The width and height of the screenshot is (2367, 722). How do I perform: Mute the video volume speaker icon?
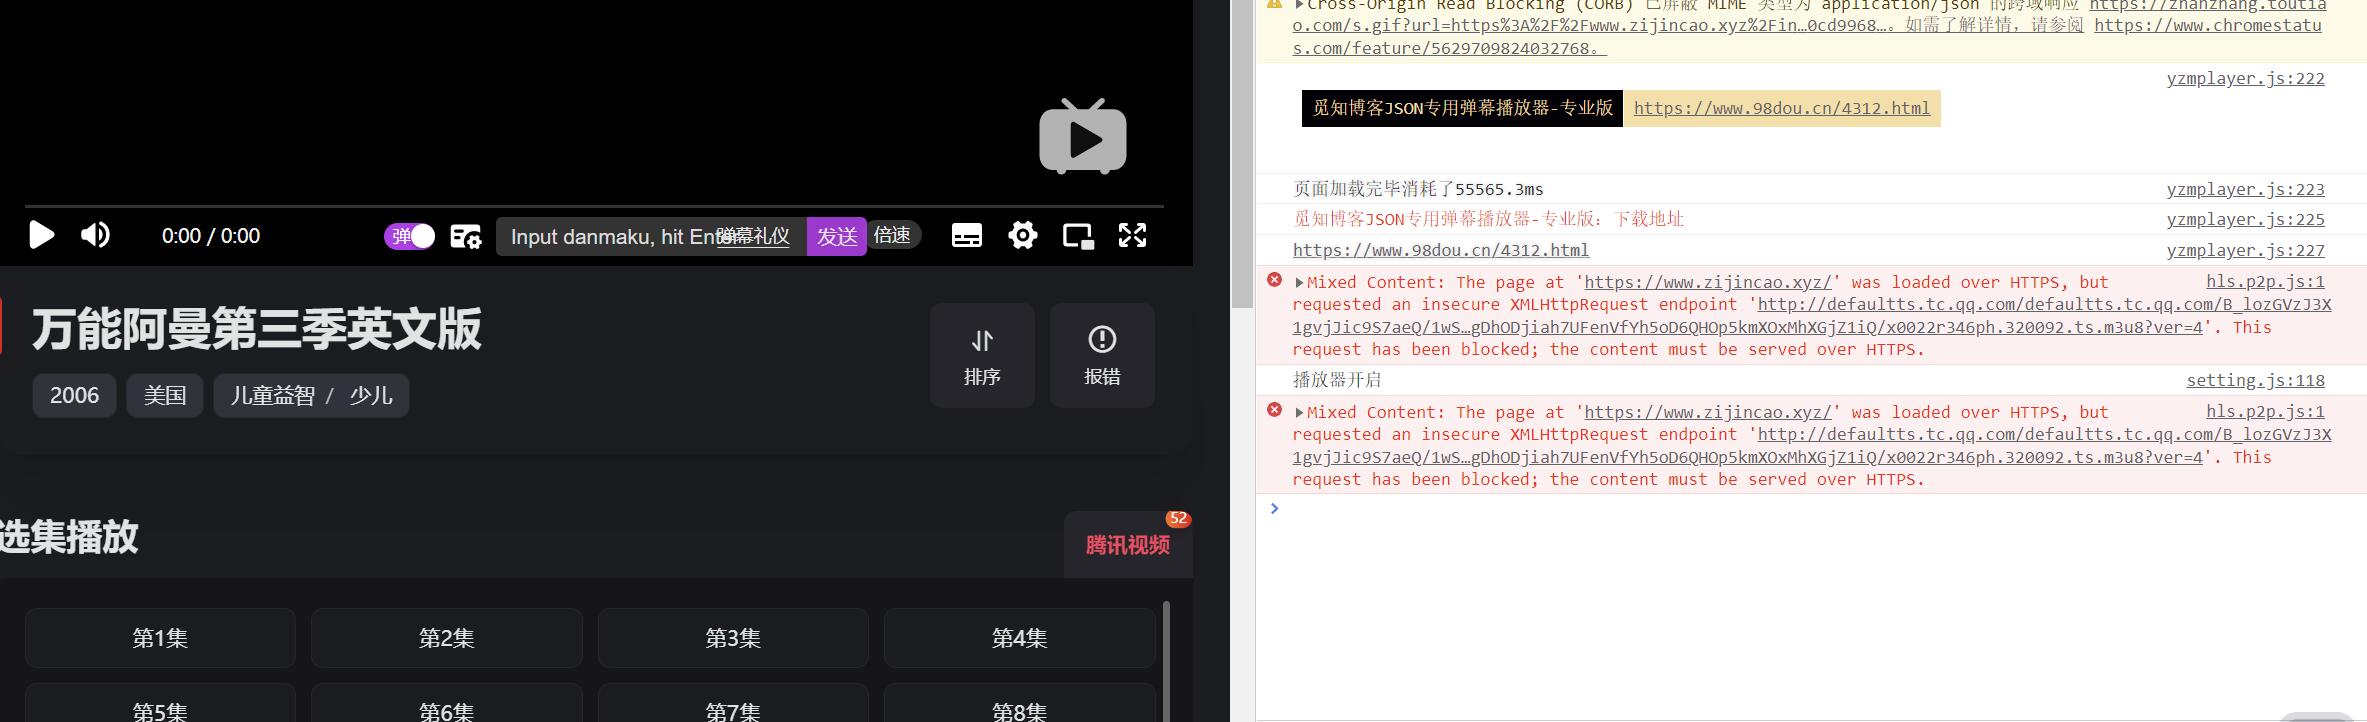95,235
